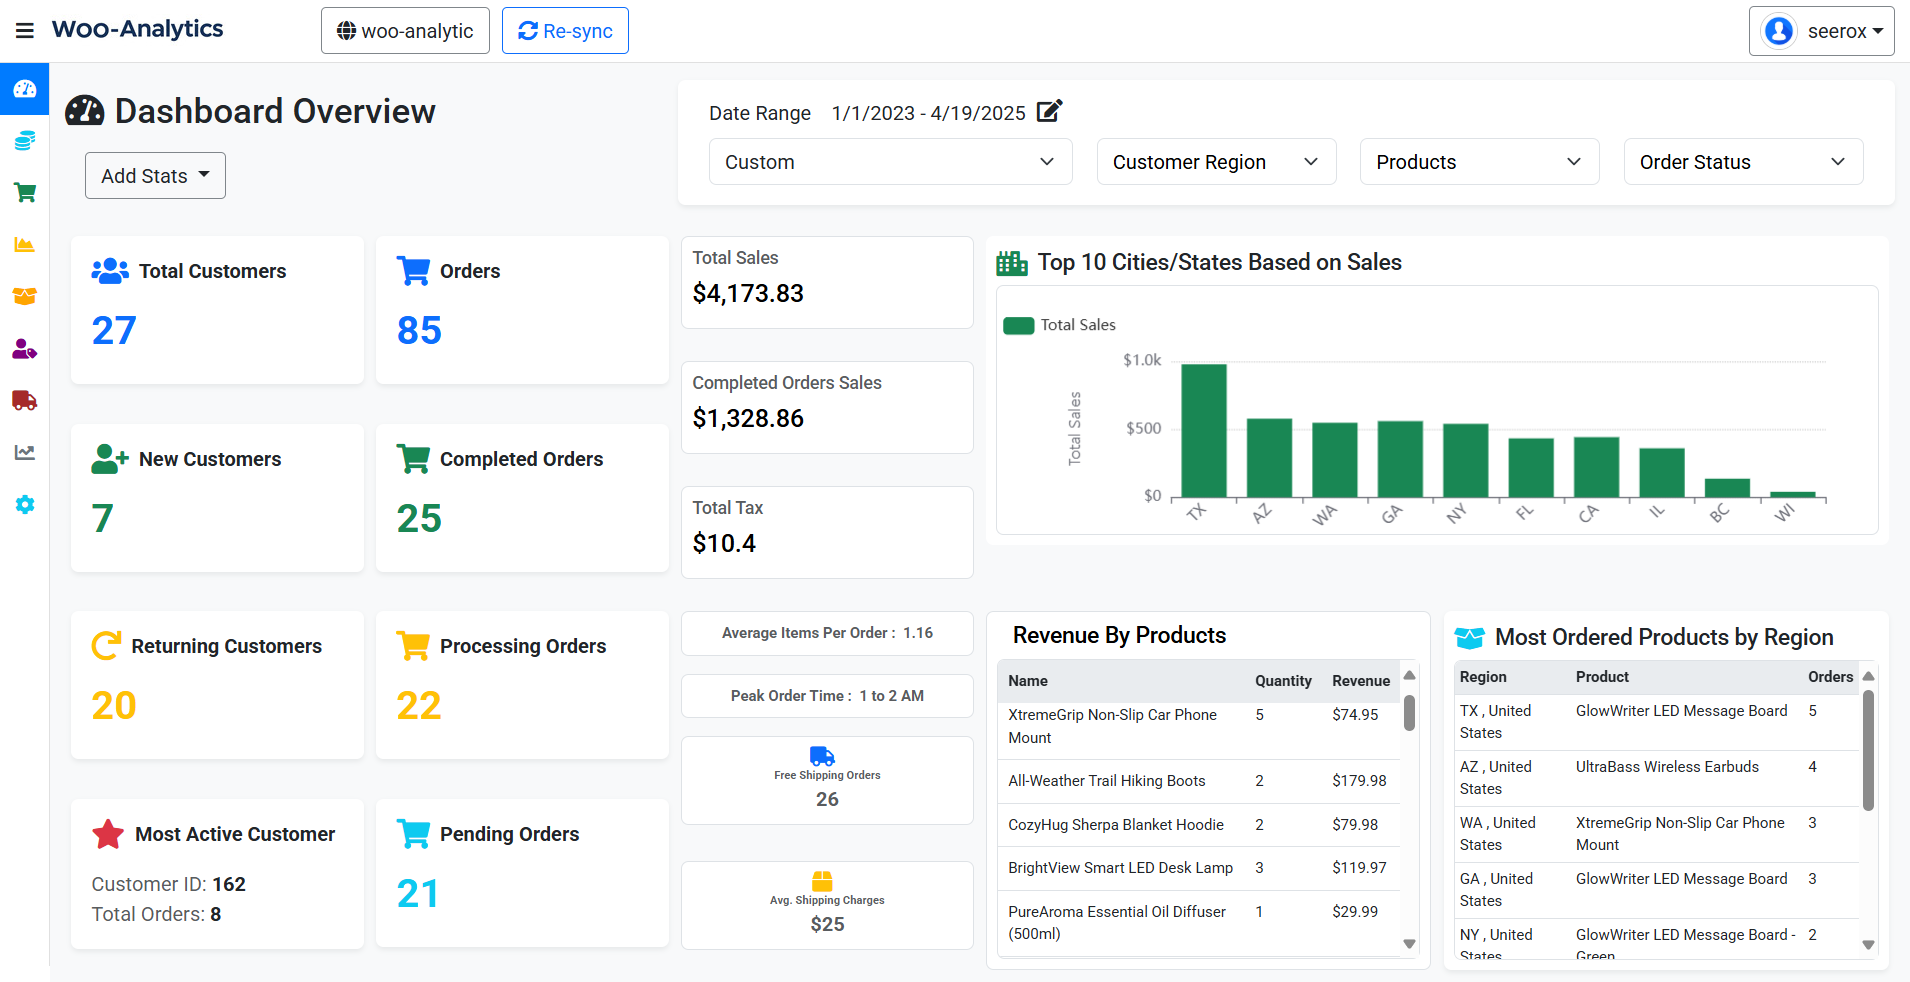Open the settings gear icon
The width and height of the screenshot is (1910, 982).
24,505
